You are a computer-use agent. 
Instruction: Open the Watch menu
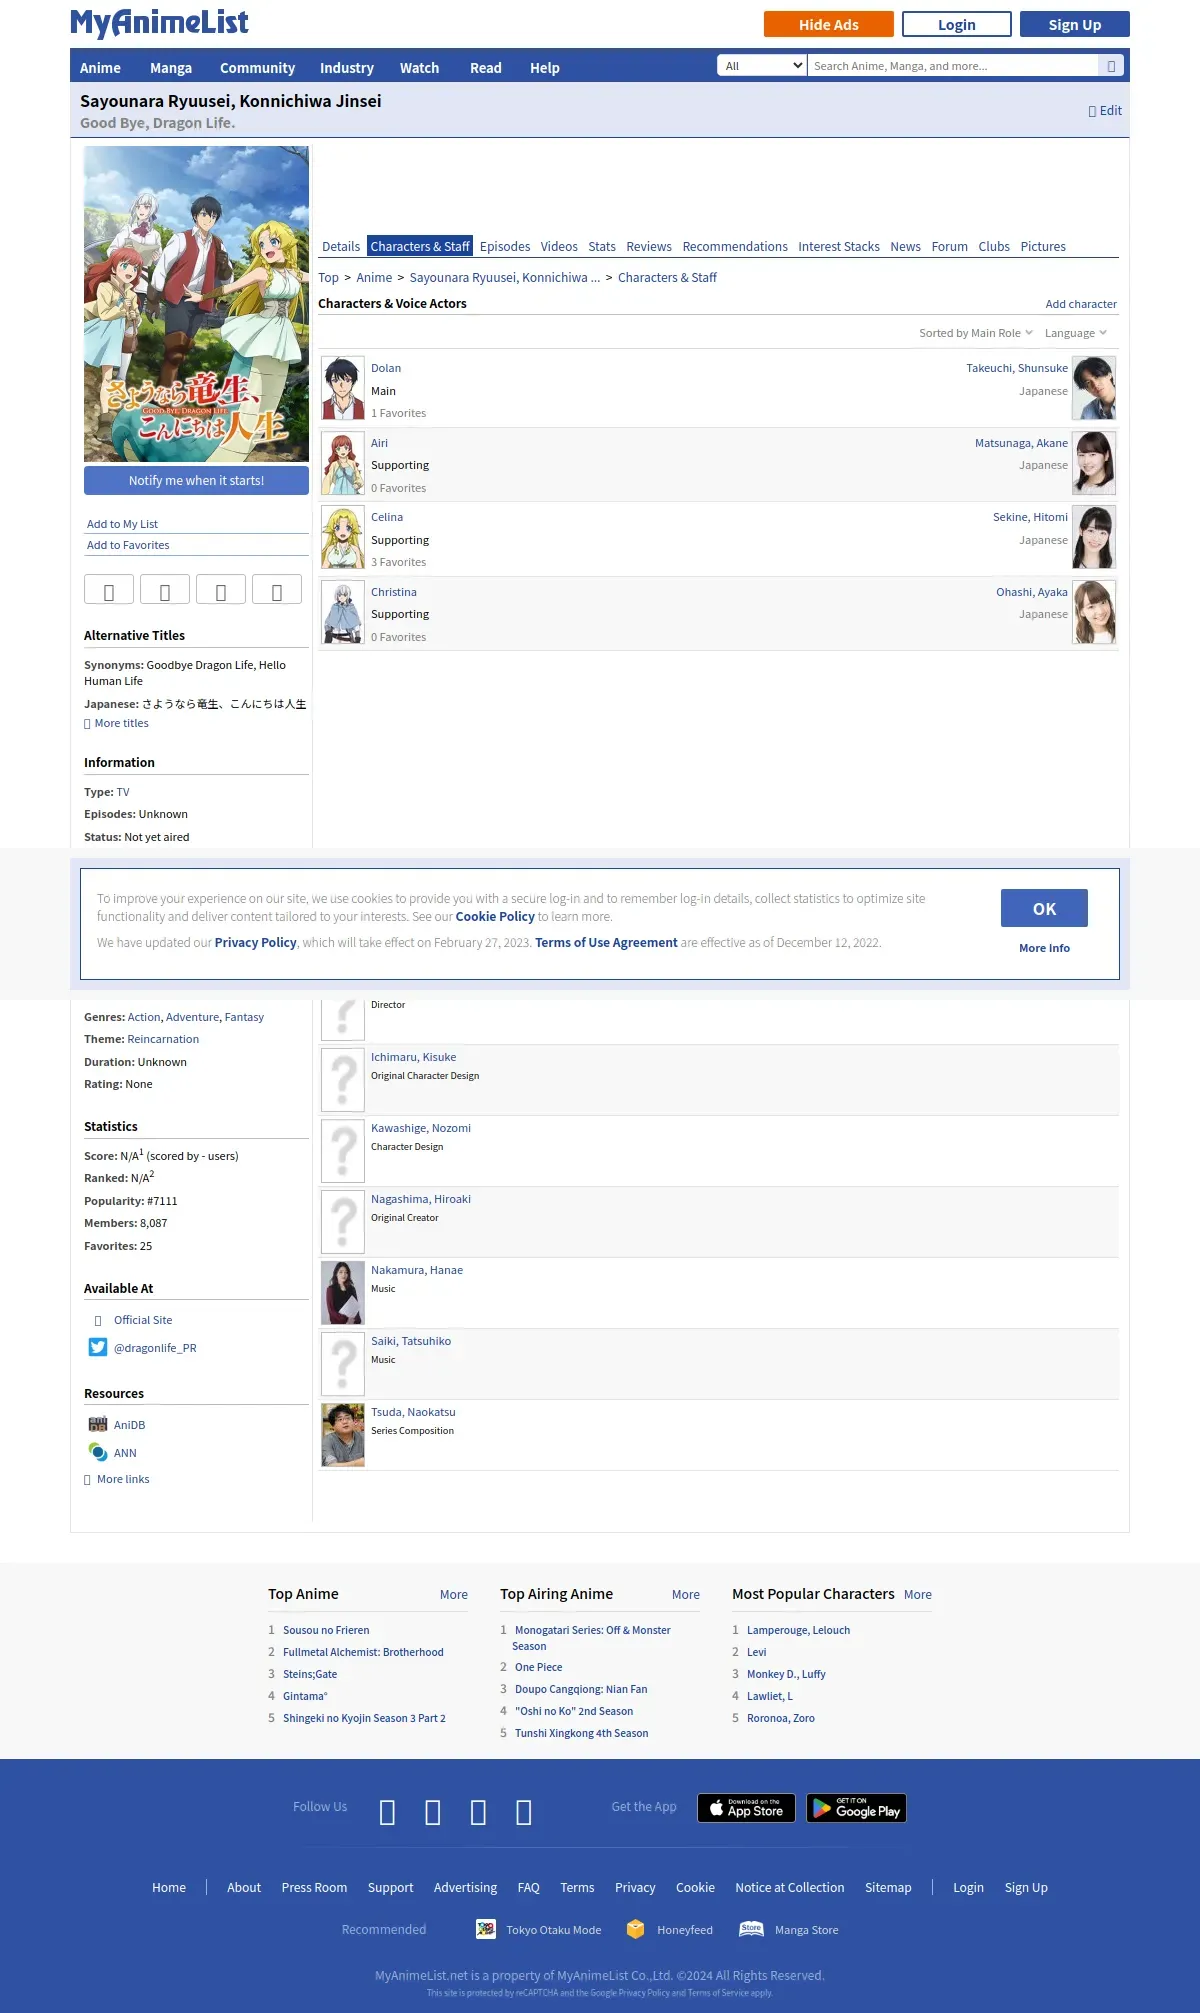(419, 68)
